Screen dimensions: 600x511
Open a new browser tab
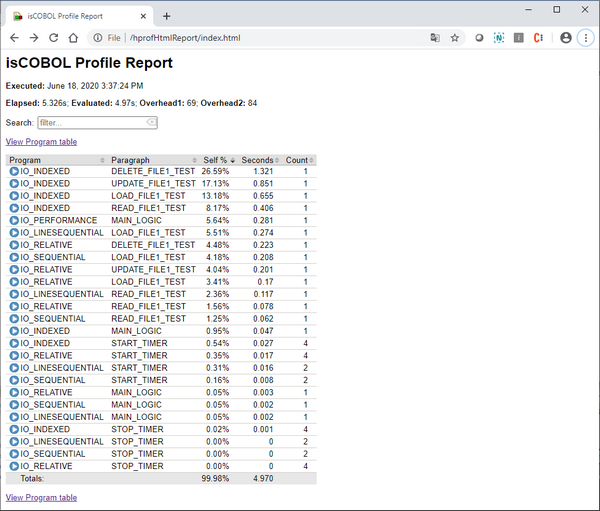click(166, 16)
